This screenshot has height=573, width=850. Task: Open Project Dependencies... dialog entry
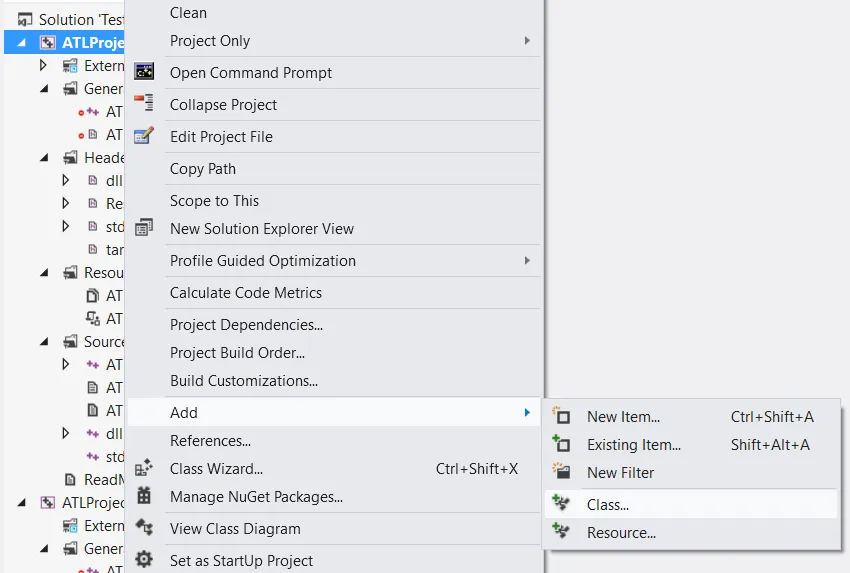point(246,324)
